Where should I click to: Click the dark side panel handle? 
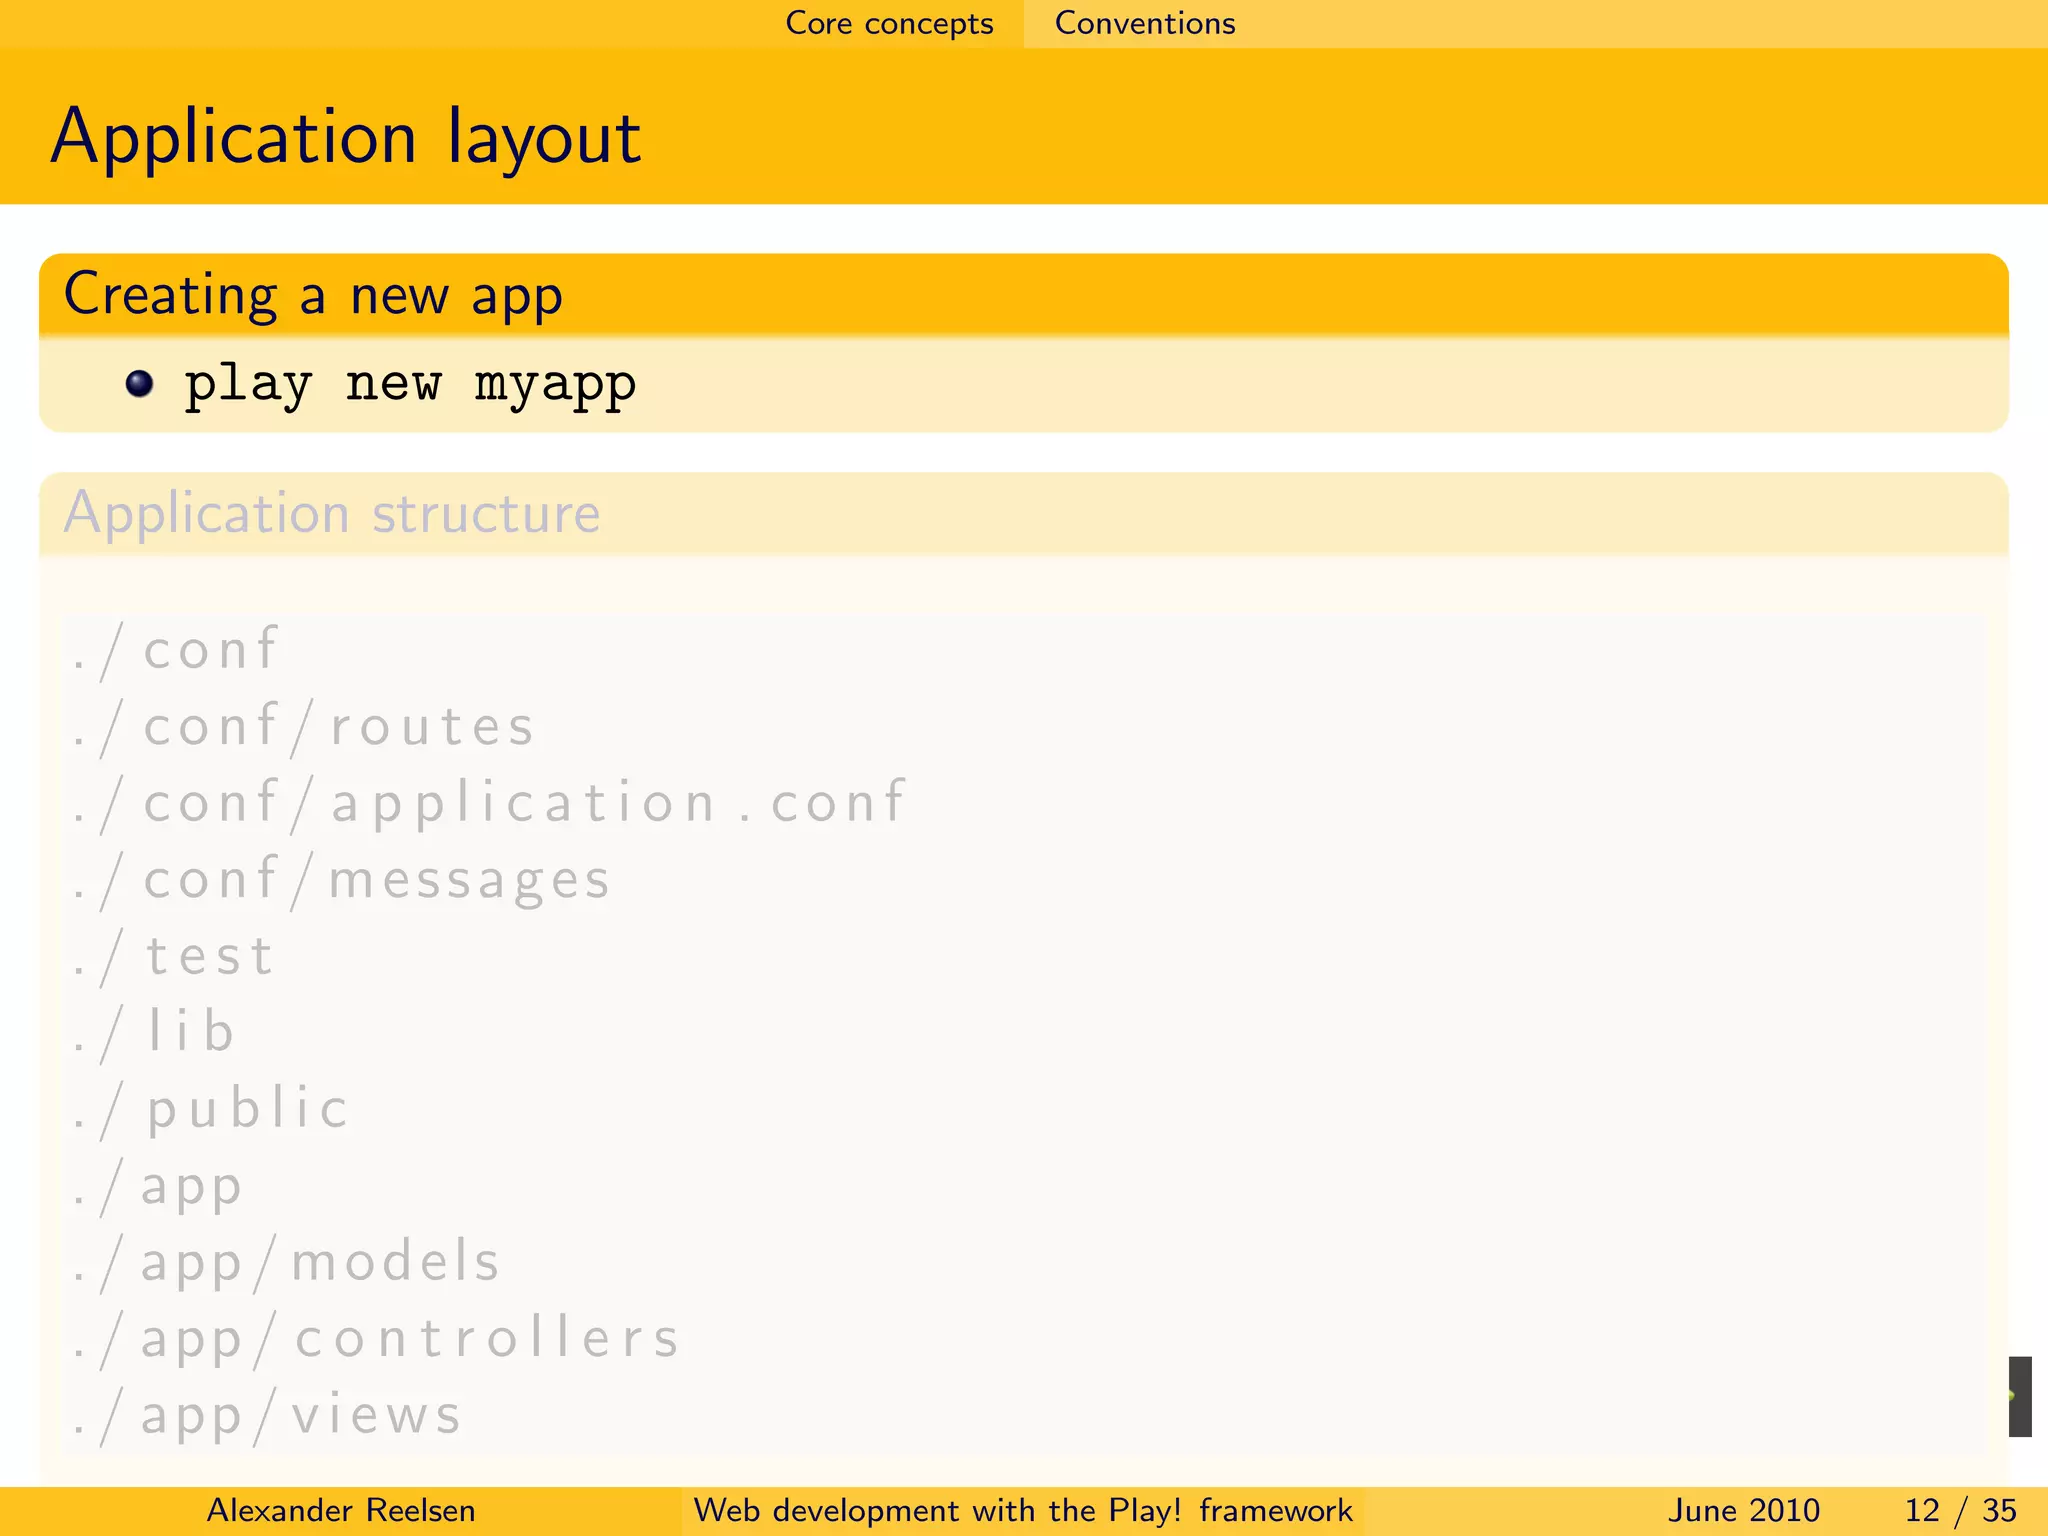click(2020, 1396)
